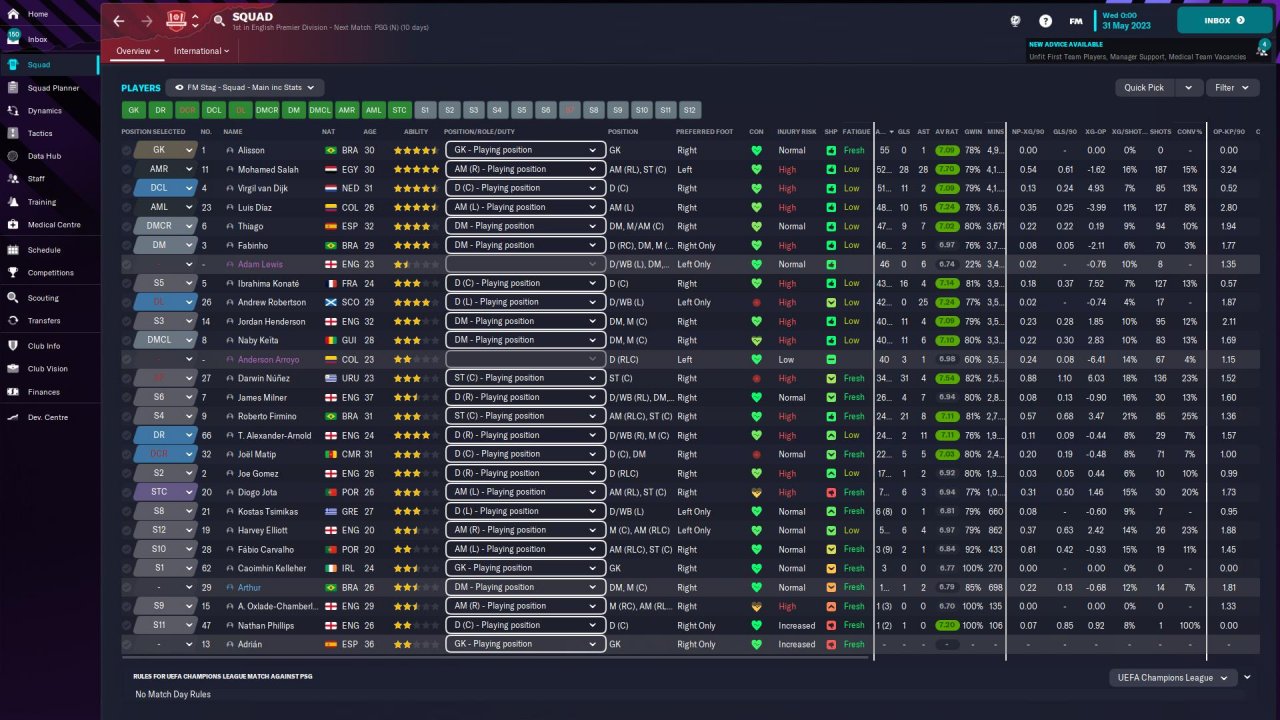1280x720 pixels.
Task: Click the info icon beside Darwin Núñez
Action: click(x=230, y=378)
